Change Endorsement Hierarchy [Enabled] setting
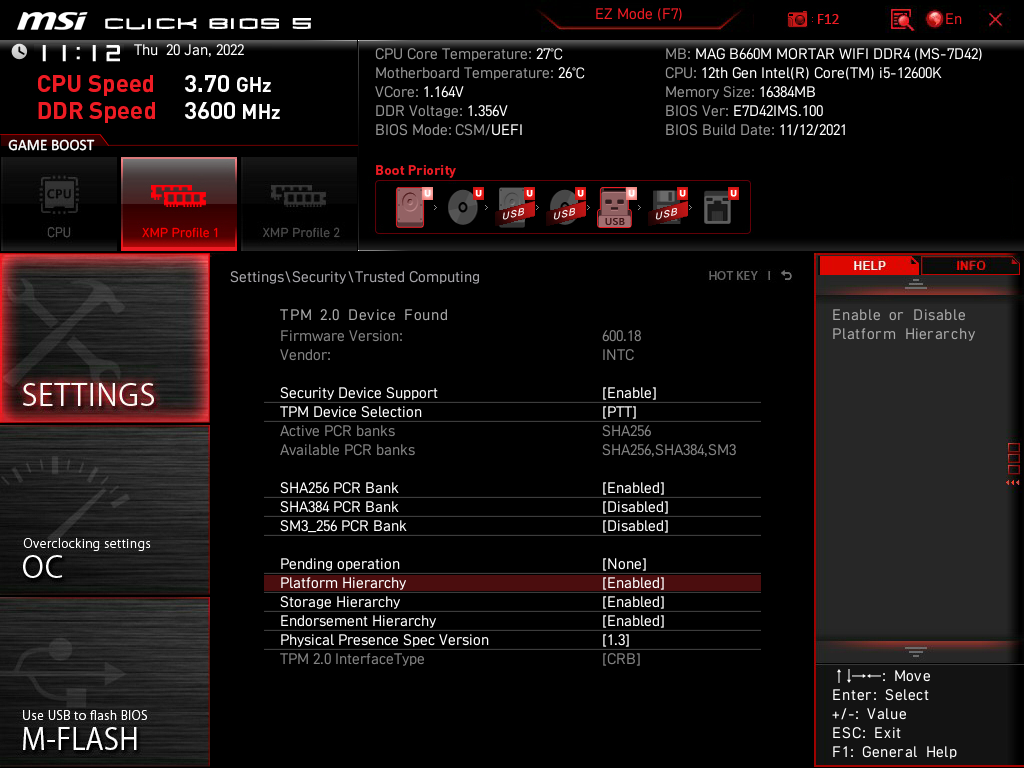 [633, 620]
